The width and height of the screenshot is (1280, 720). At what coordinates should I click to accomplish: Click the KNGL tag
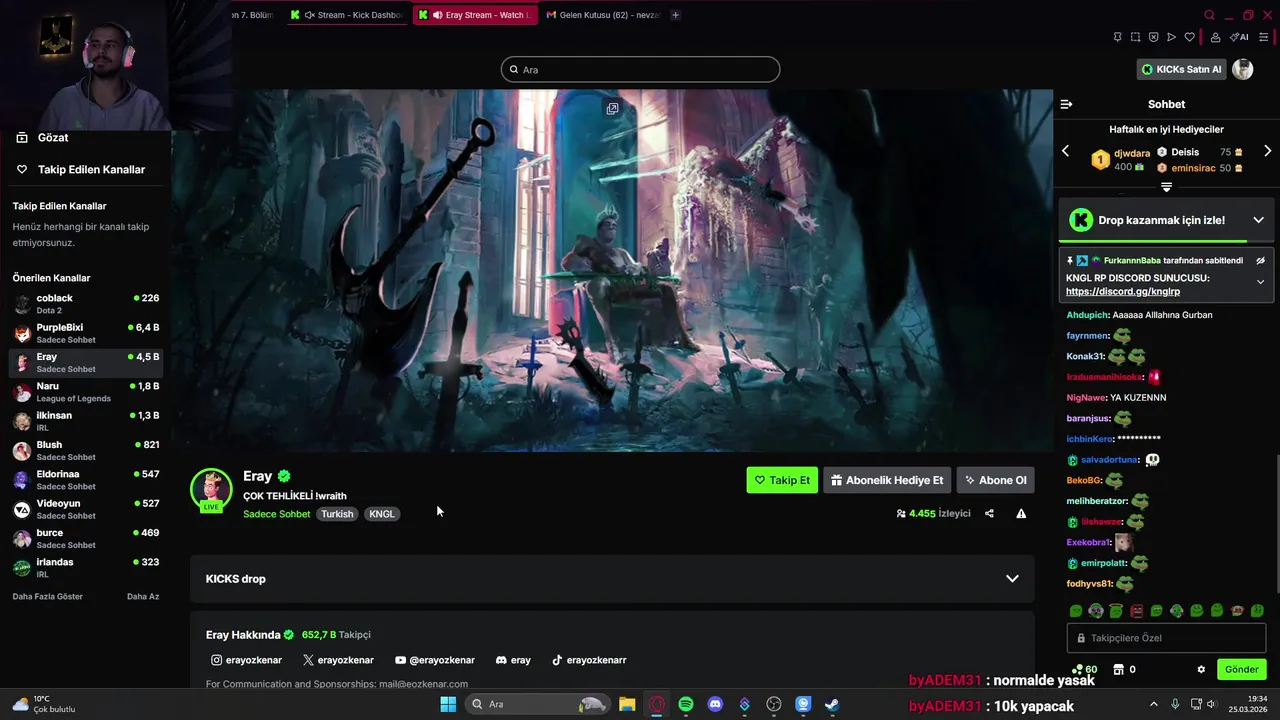(381, 514)
